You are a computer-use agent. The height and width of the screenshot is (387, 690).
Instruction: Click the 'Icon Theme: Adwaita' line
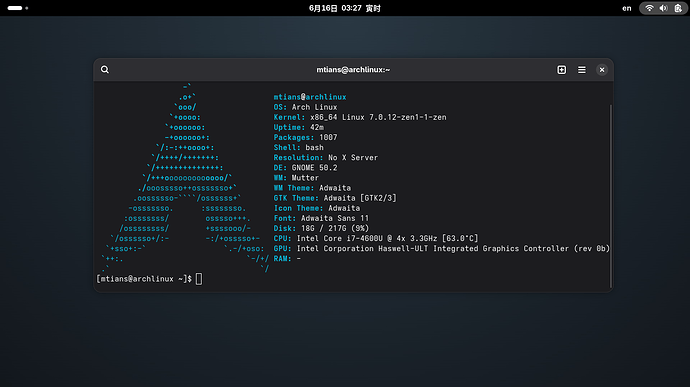click(x=317, y=208)
